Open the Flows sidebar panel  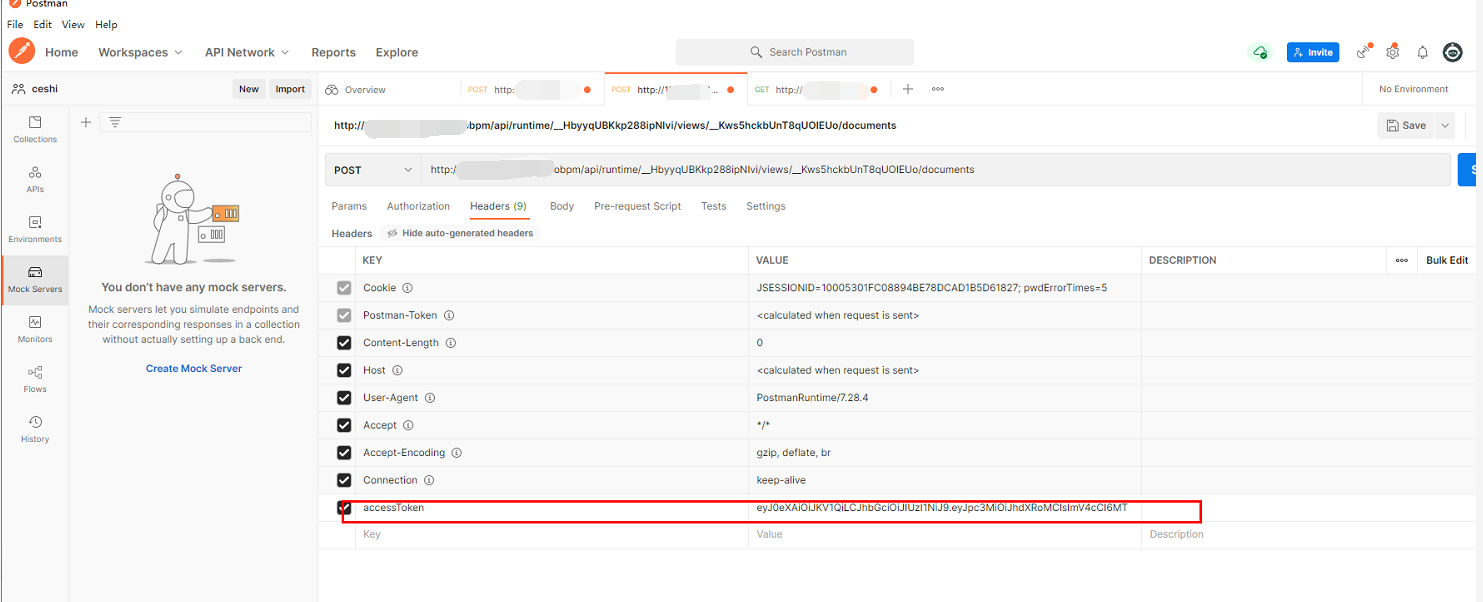point(35,379)
